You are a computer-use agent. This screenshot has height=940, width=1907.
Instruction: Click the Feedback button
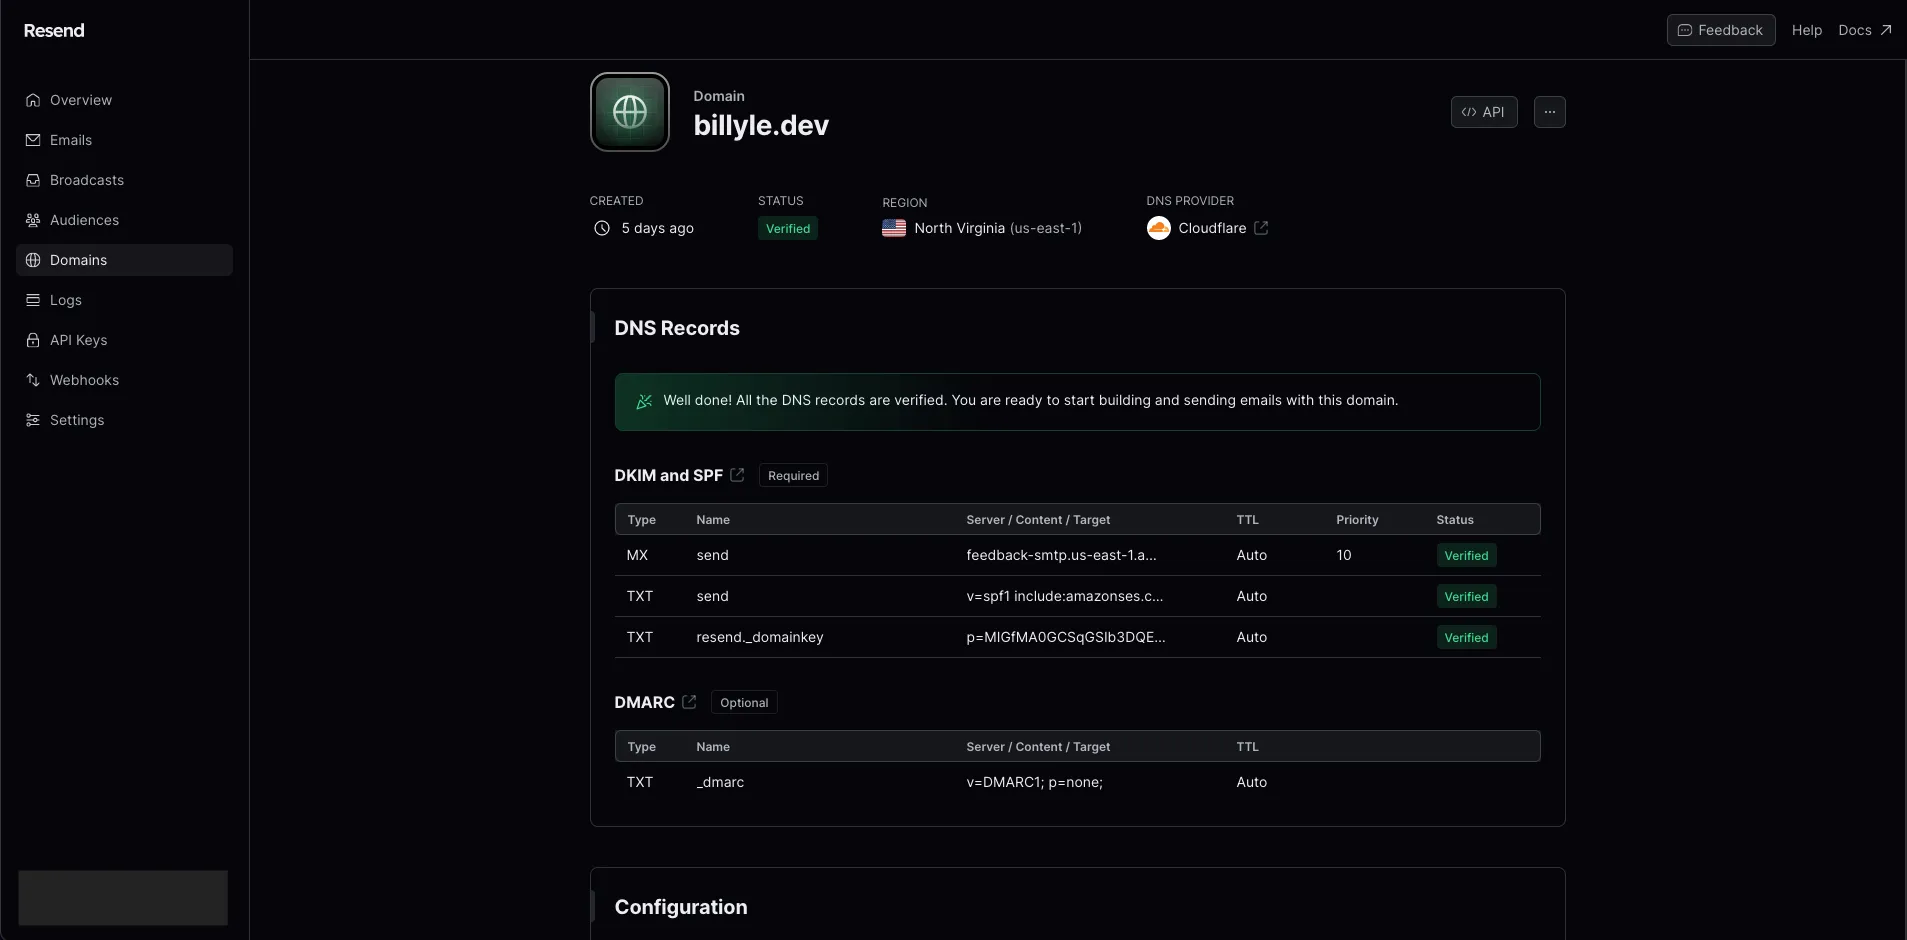pyautogui.click(x=1721, y=30)
